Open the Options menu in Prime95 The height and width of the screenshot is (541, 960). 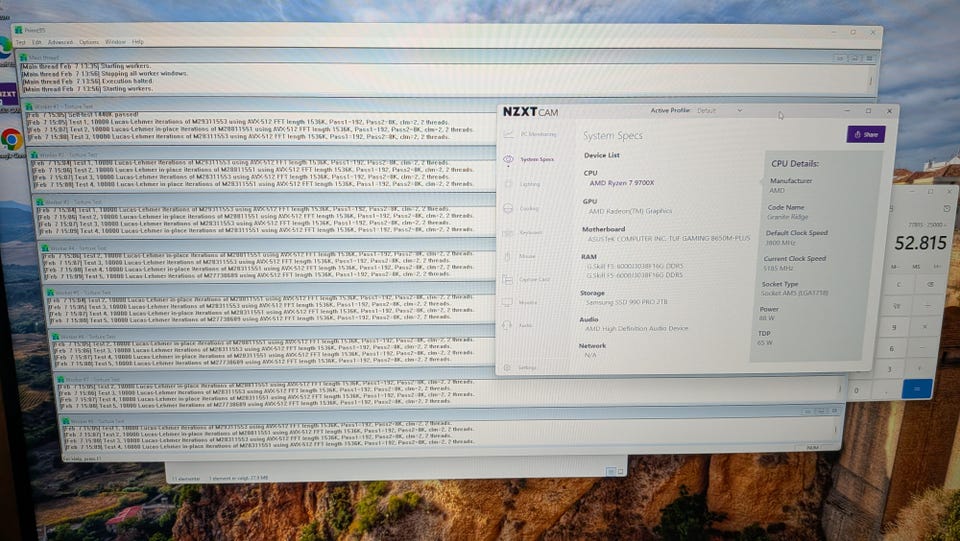(x=89, y=42)
